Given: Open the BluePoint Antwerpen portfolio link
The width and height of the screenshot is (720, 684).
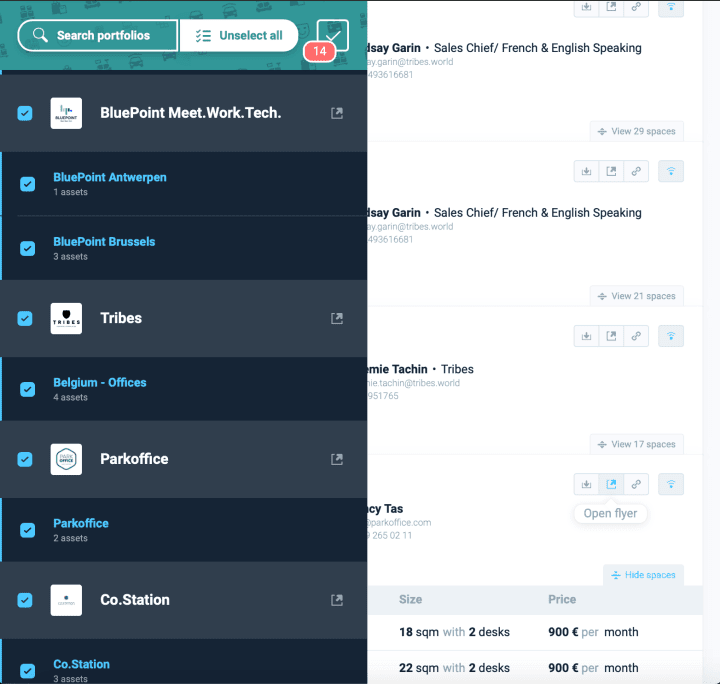Looking at the screenshot, I should (x=110, y=177).
